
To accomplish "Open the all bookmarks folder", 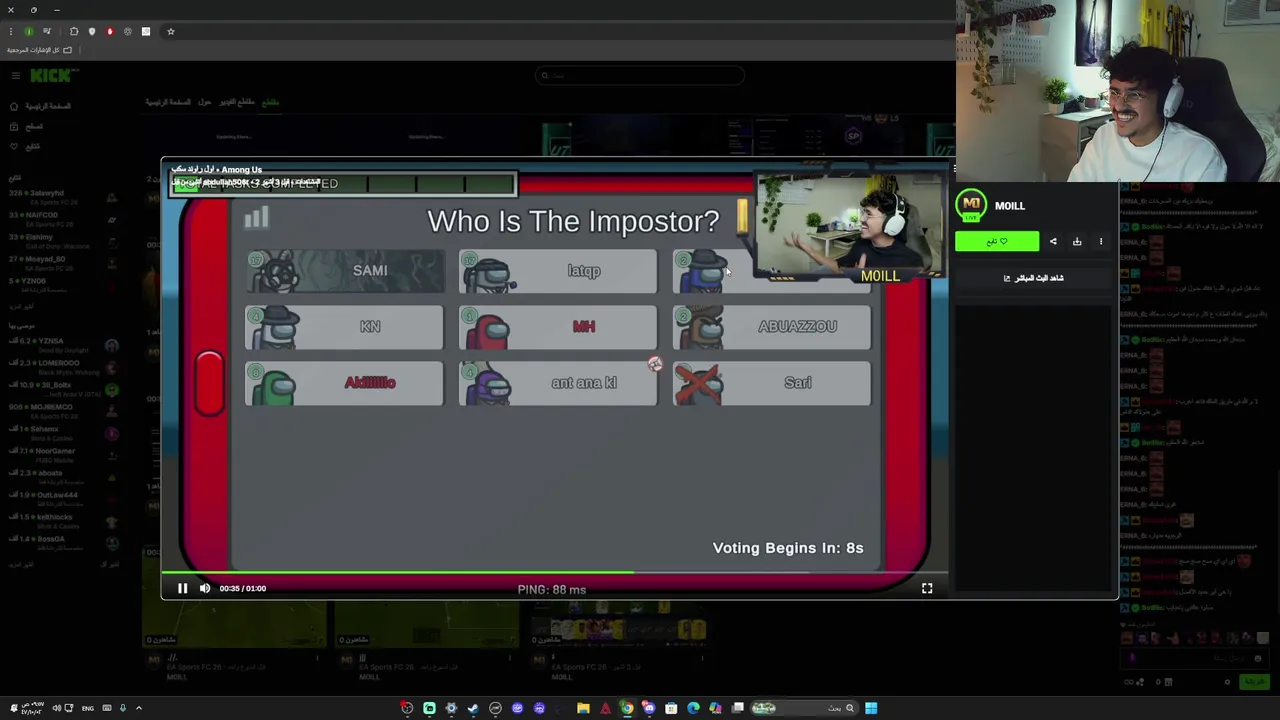I will click(x=39, y=50).
